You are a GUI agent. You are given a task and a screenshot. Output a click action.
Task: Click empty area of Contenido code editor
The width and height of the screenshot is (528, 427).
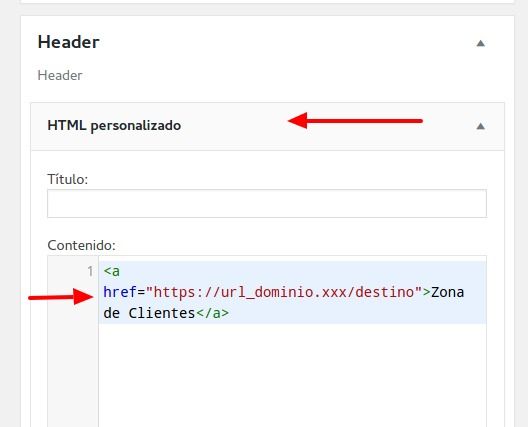[x=292, y=374]
